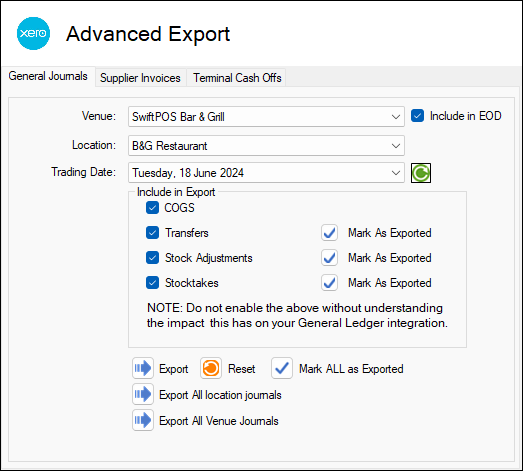The image size is (523, 471).
Task: Click the Include in Export group label
Action: click(x=176, y=192)
